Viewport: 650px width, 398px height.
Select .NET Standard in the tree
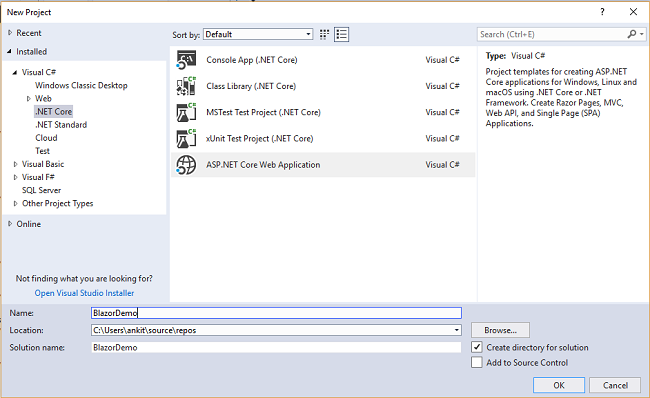[x=61, y=125]
